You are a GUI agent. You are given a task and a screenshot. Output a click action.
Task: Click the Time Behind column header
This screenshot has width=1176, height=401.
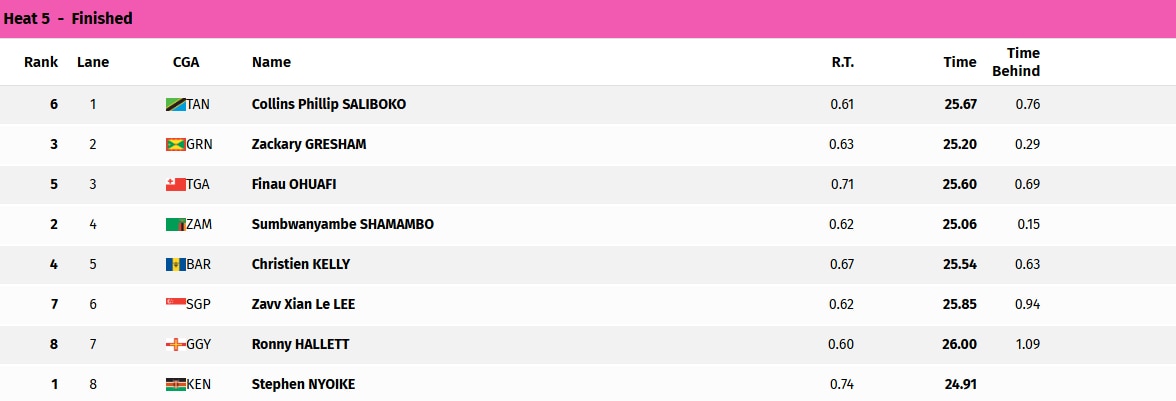click(1016, 62)
